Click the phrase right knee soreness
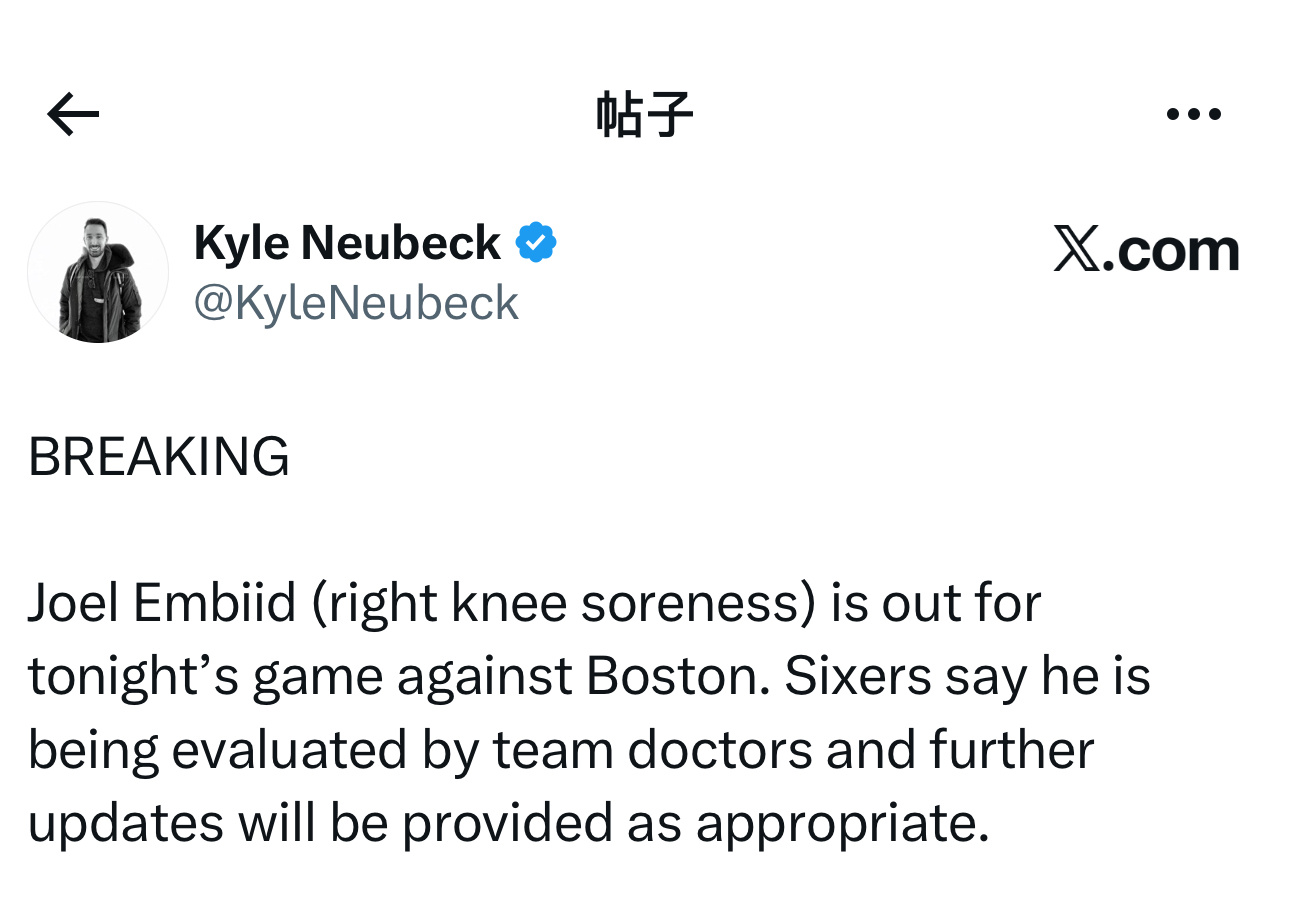This screenshot has height=912, width=1290. 563,604
